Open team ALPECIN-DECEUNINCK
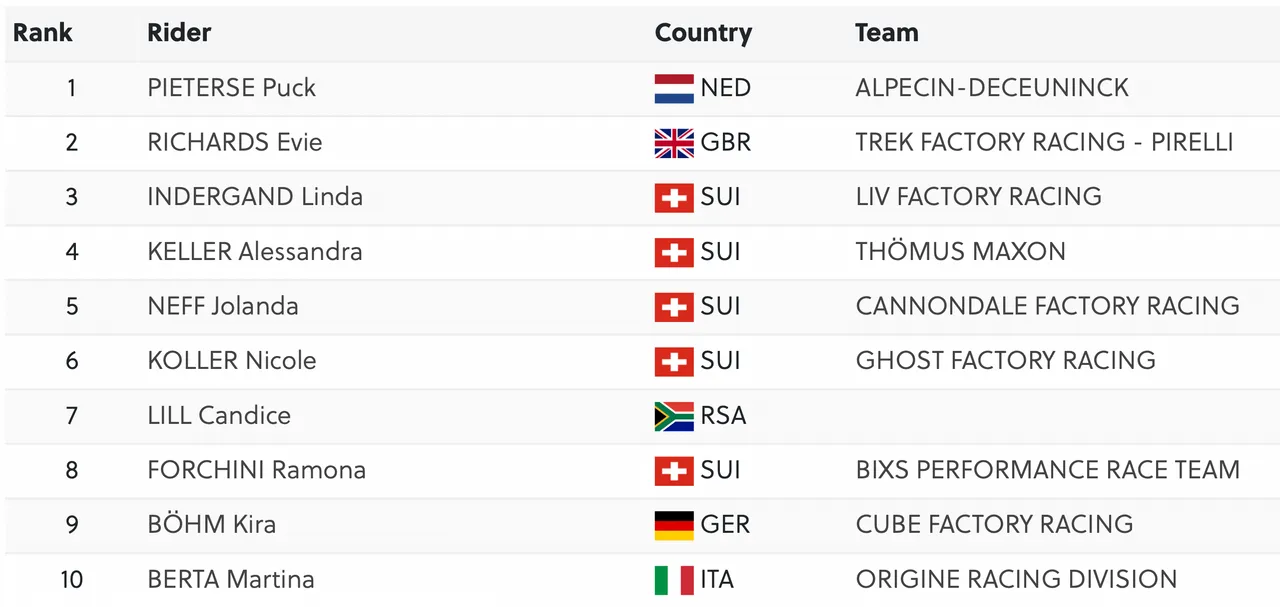Viewport: 1280px width, 607px height. pyautogui.click(x=992, y=88)
